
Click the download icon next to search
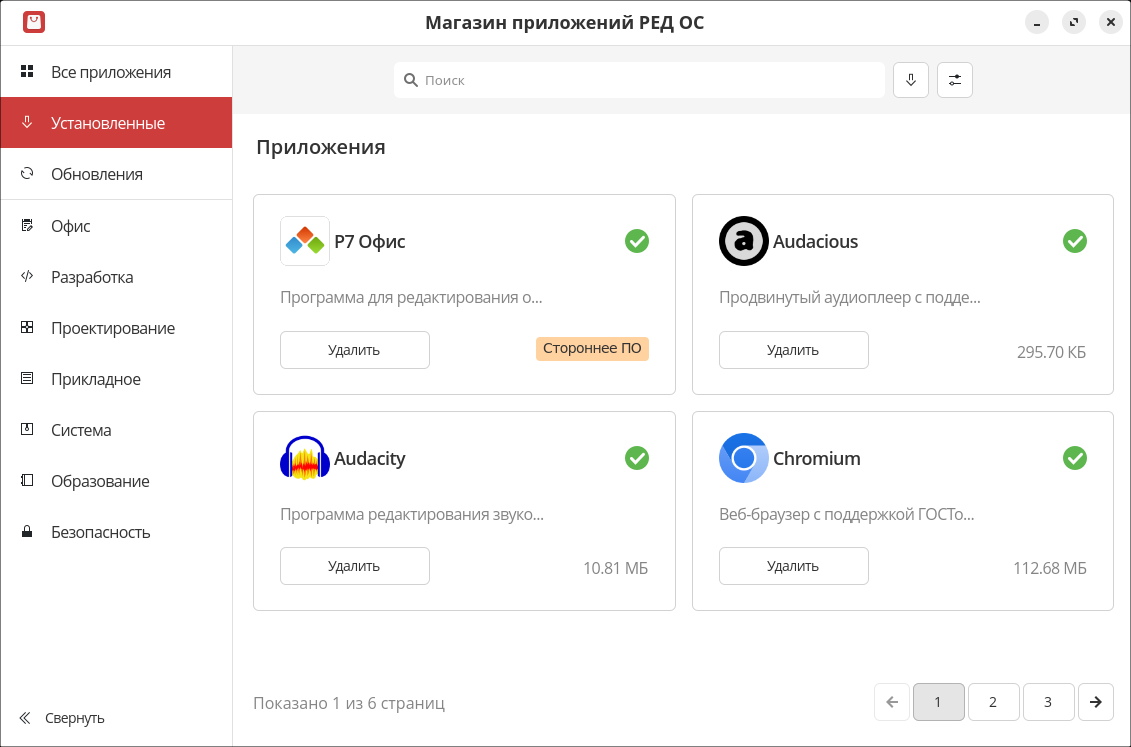[x=910, y=80]
